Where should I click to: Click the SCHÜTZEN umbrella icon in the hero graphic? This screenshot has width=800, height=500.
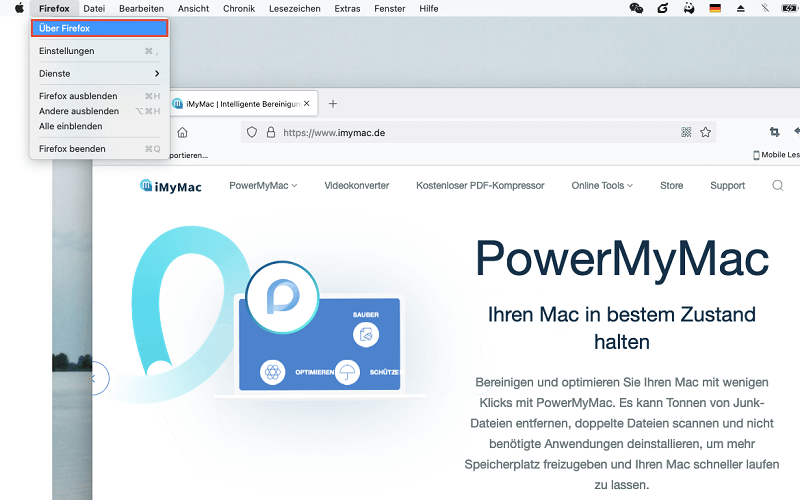coord(347,372)
